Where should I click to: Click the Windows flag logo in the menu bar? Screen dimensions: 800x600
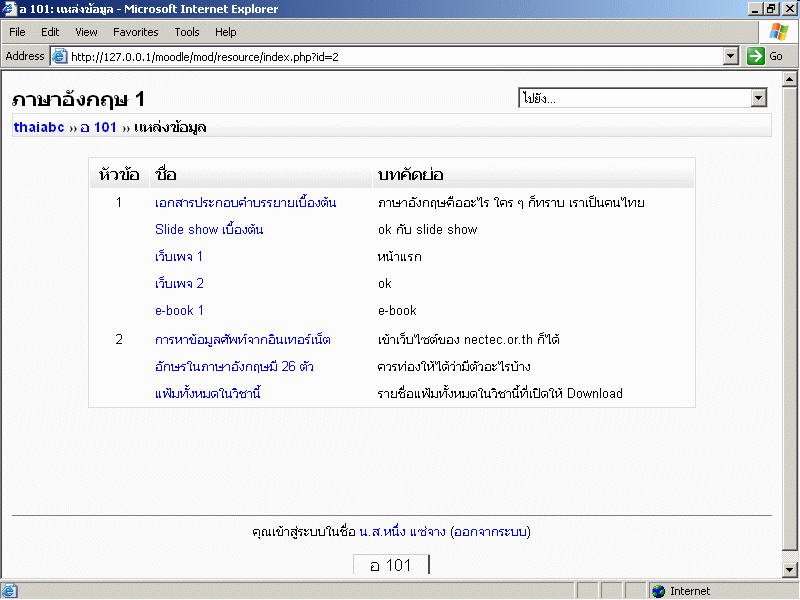click(x=778, y=32)
